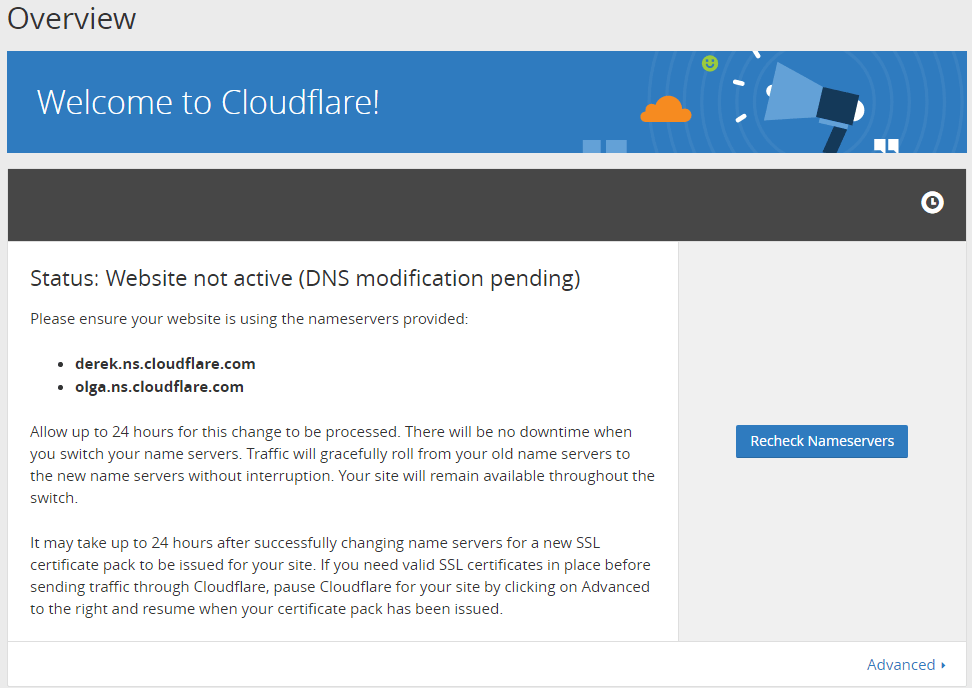Click the Welcome to Cloudflare! banner title
The width and height of the screenshot is (972, 688).
(208, 102)
